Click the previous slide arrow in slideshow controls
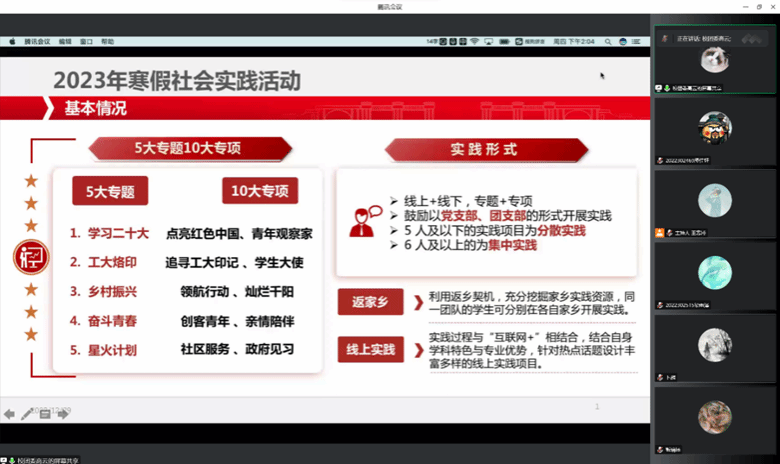The width and height of the screenshot is (780, 464). 9,414
